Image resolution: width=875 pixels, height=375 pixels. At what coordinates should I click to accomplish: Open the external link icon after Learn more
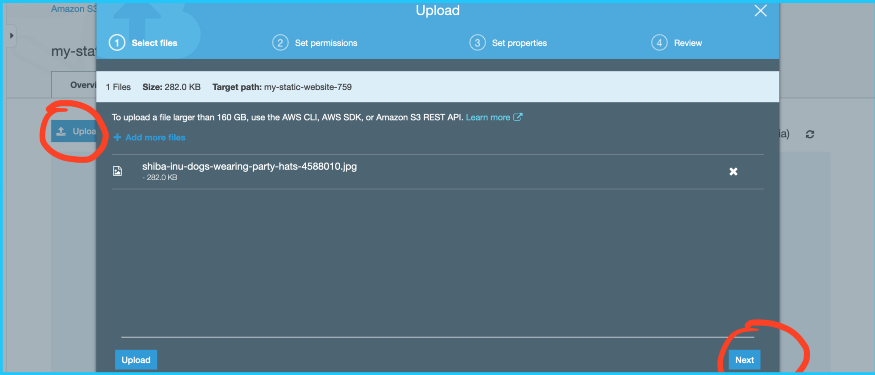pyautogui.click(x=518, y=117)
